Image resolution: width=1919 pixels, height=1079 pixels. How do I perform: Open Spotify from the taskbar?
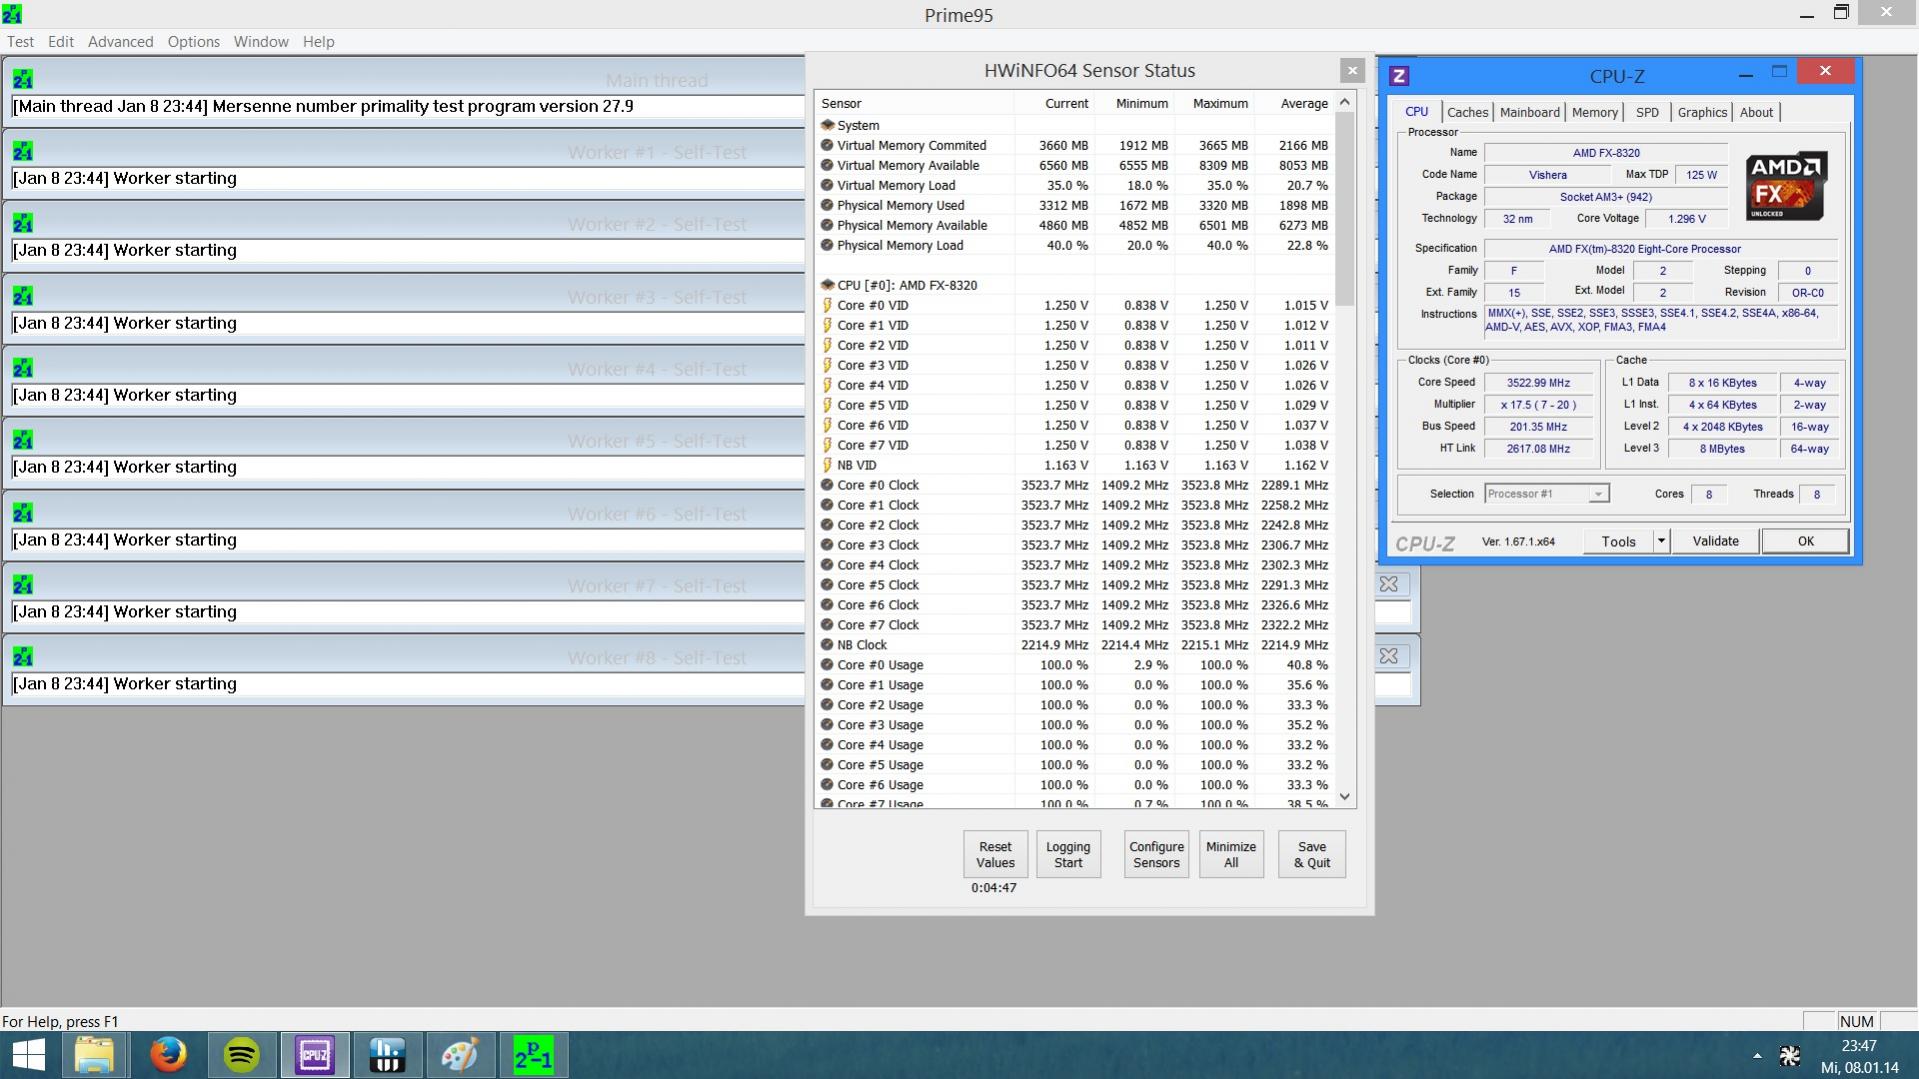pos(242,1055)
